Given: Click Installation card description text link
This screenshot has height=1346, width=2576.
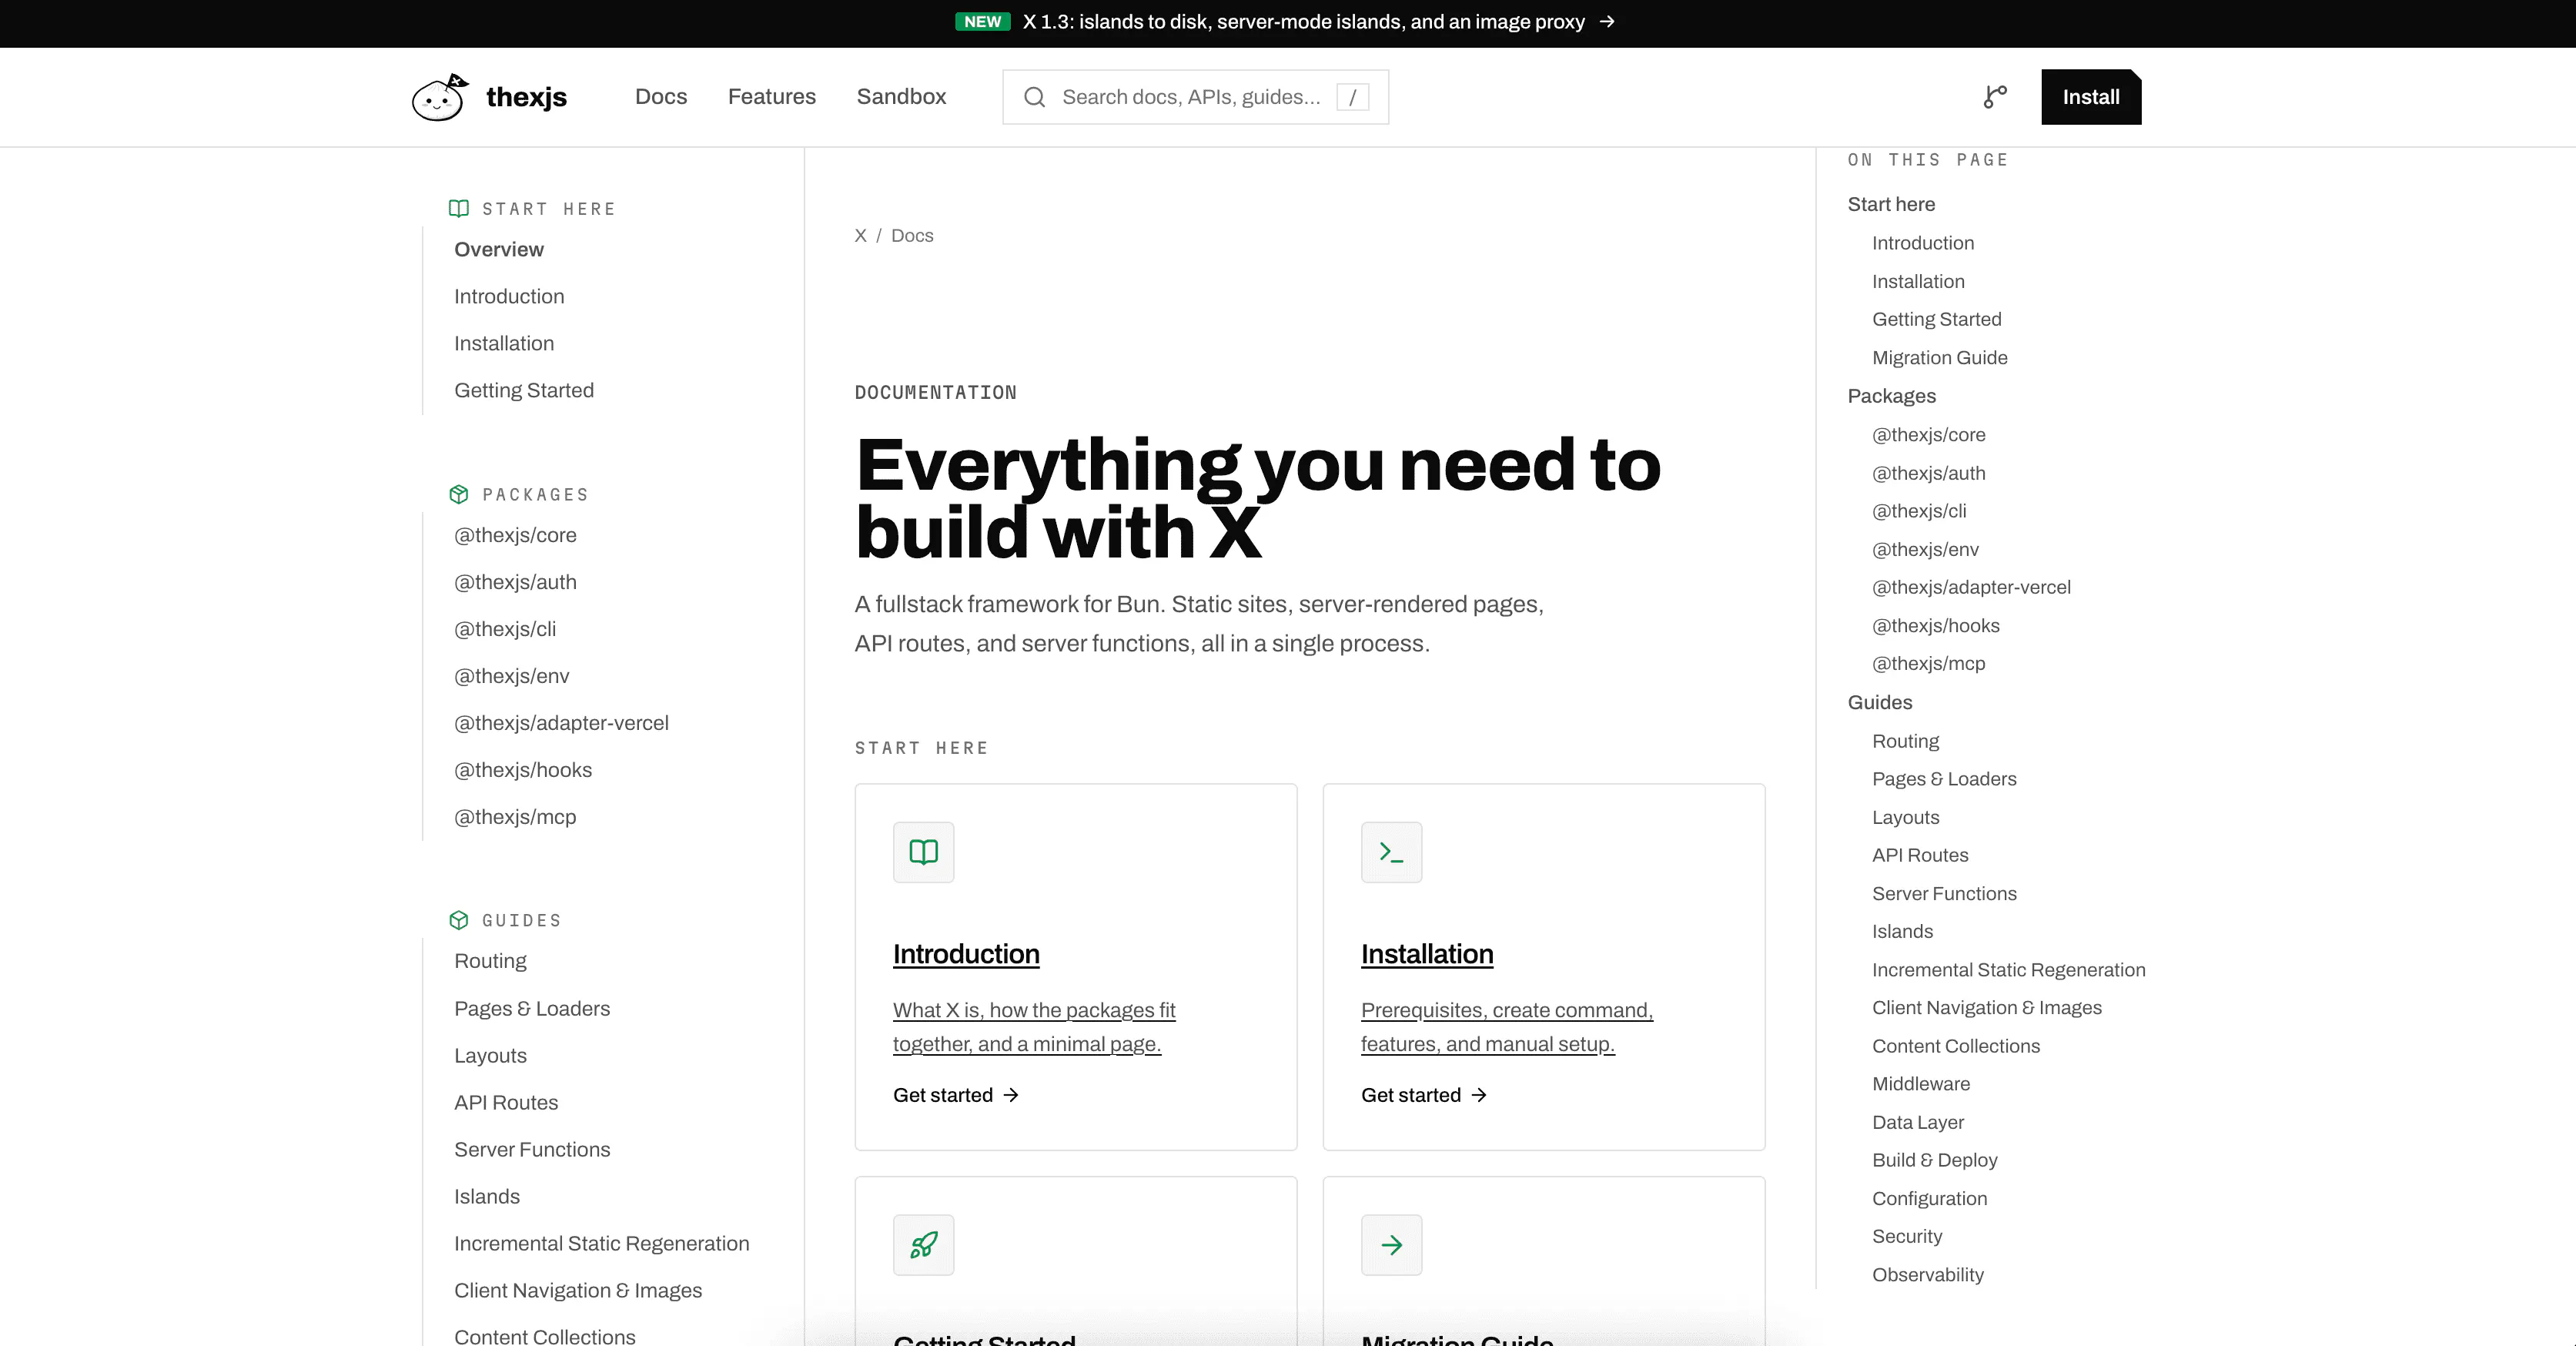Looking at the screenshot, I should [x=1507, y=1027].
